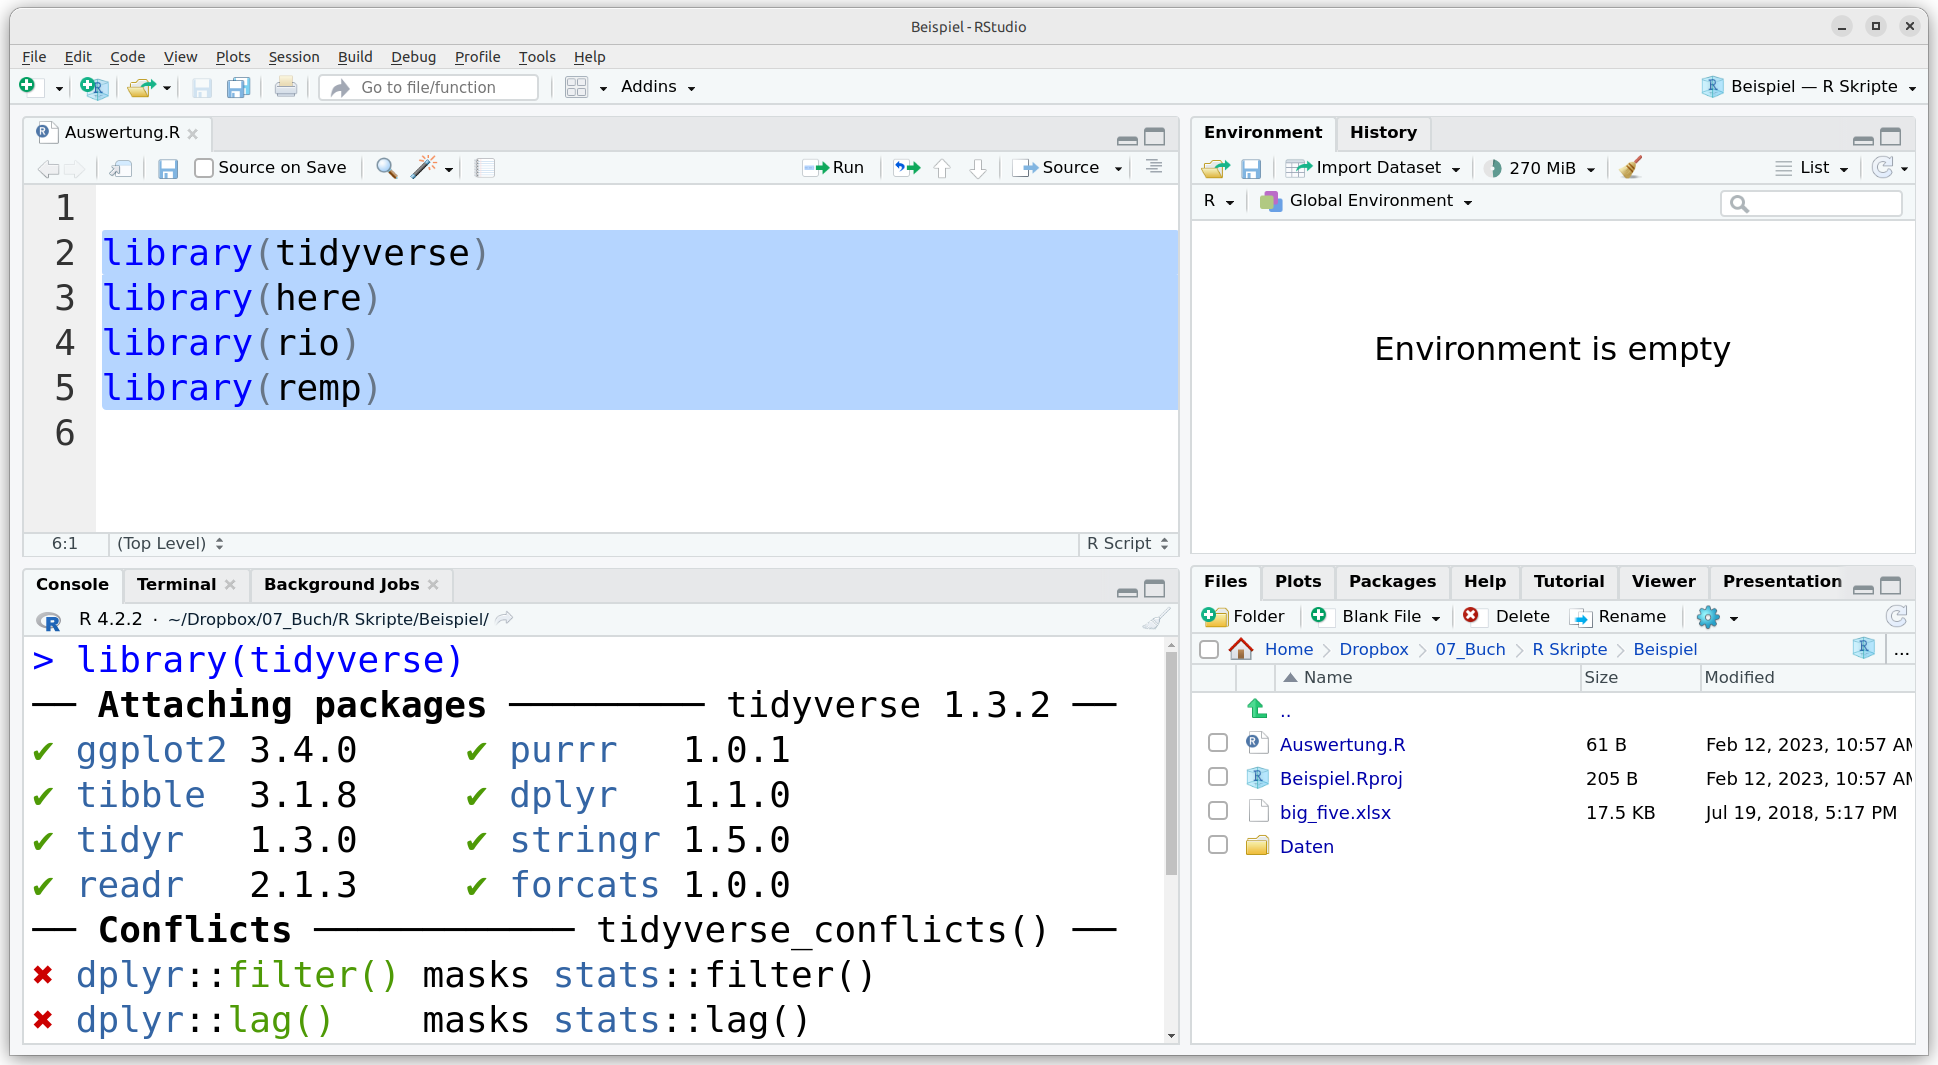Click the Create Project icon

pos(93,87)
